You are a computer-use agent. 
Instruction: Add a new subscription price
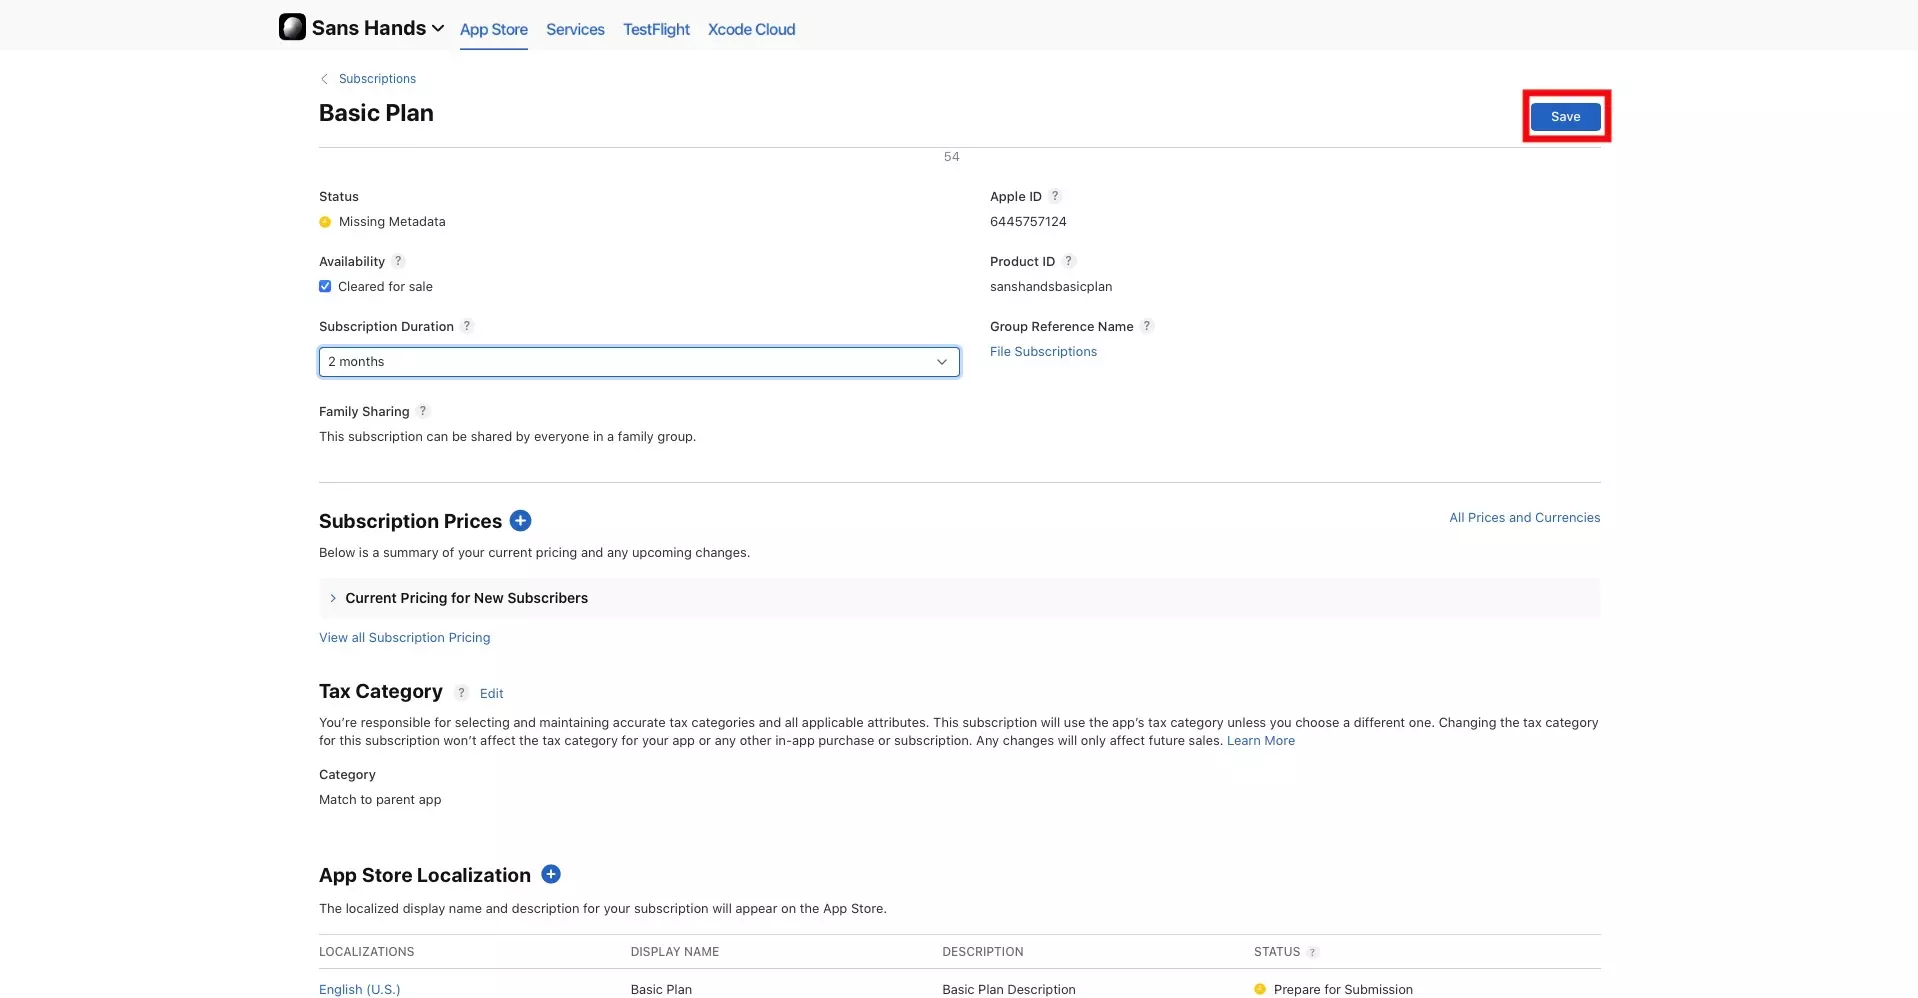pos(520,521)
